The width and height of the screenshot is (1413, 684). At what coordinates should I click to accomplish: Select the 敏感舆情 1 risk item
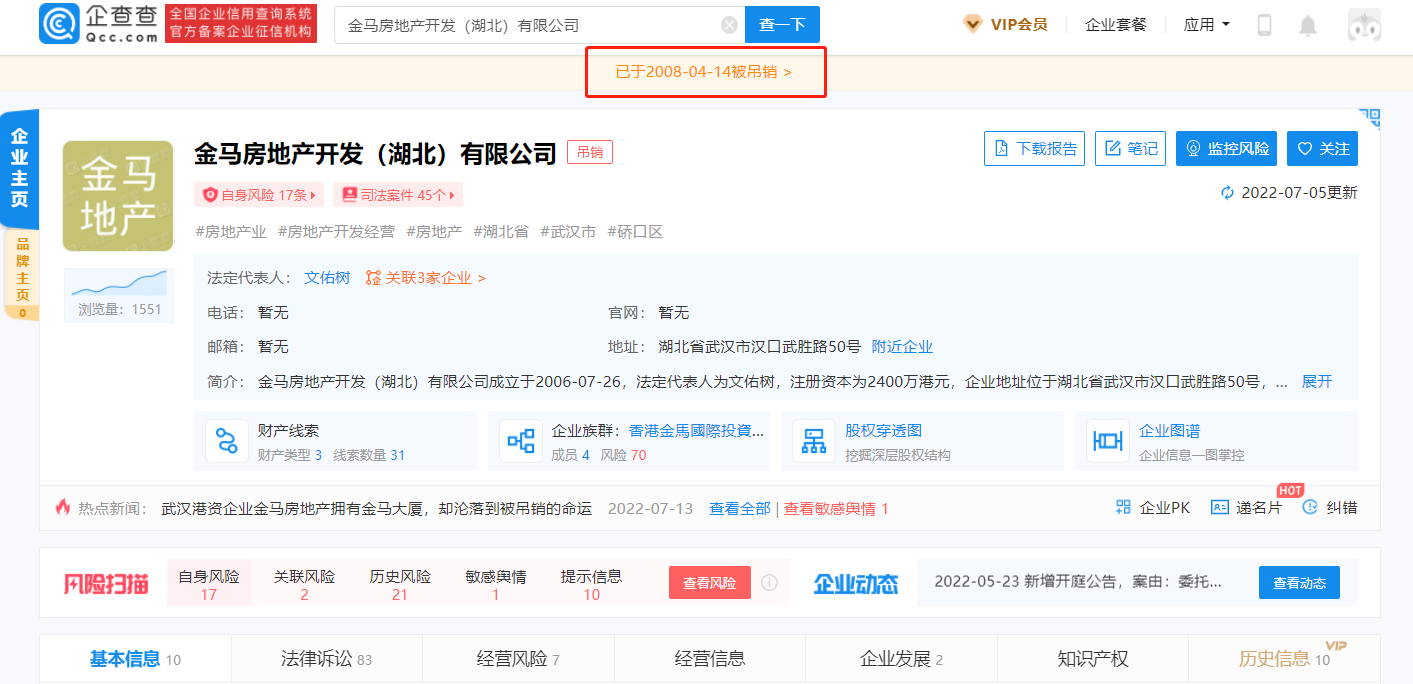coord(496,585)
